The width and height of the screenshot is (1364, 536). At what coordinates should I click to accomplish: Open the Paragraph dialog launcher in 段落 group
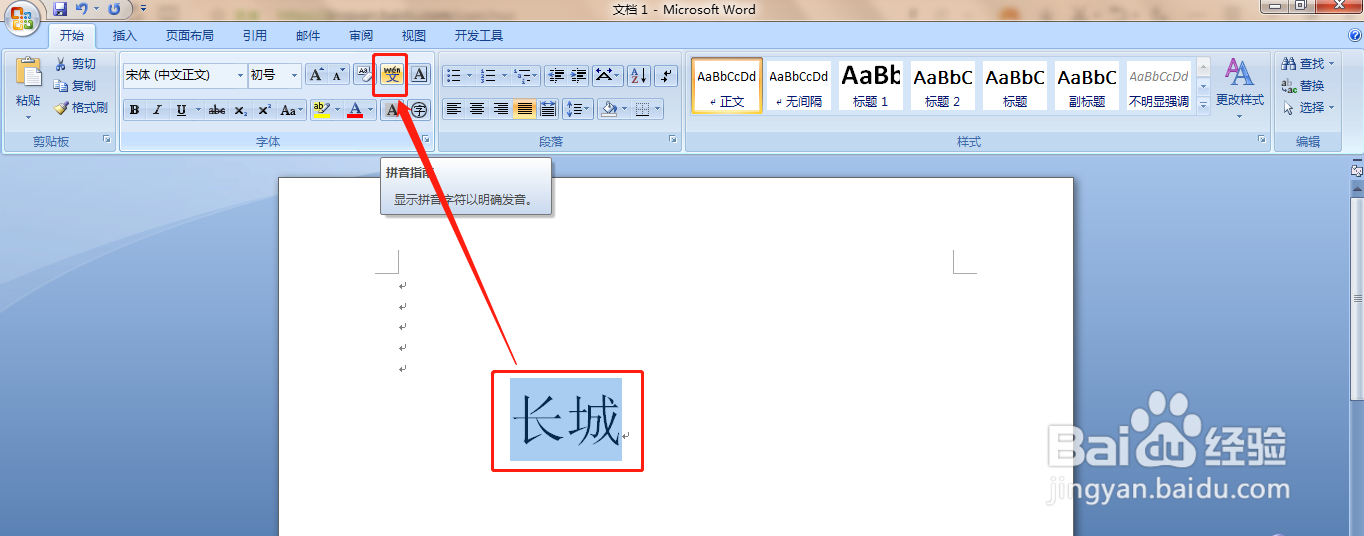[673, 140]
